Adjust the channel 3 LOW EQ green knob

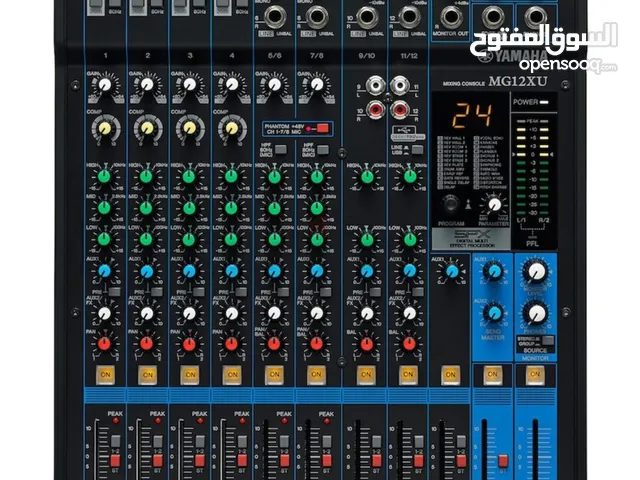189,240
